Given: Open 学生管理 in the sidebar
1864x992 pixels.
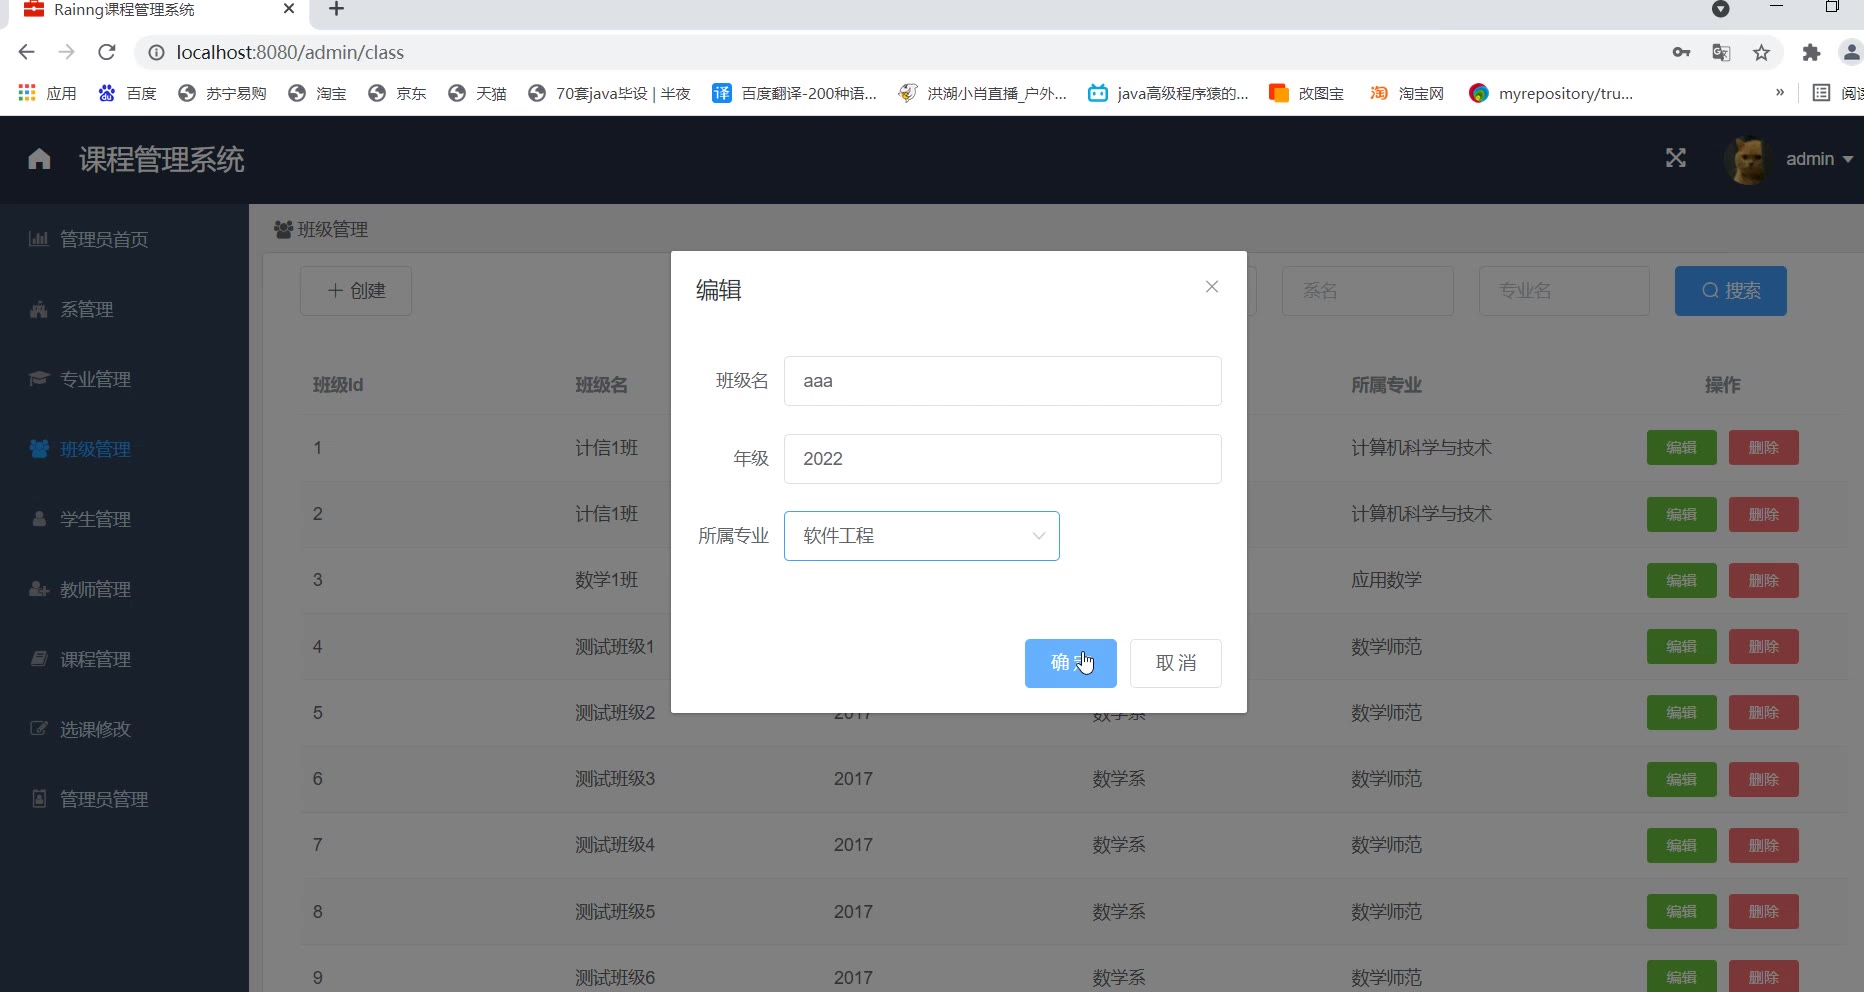Looking at the screenshot, I should click(95, 519).
